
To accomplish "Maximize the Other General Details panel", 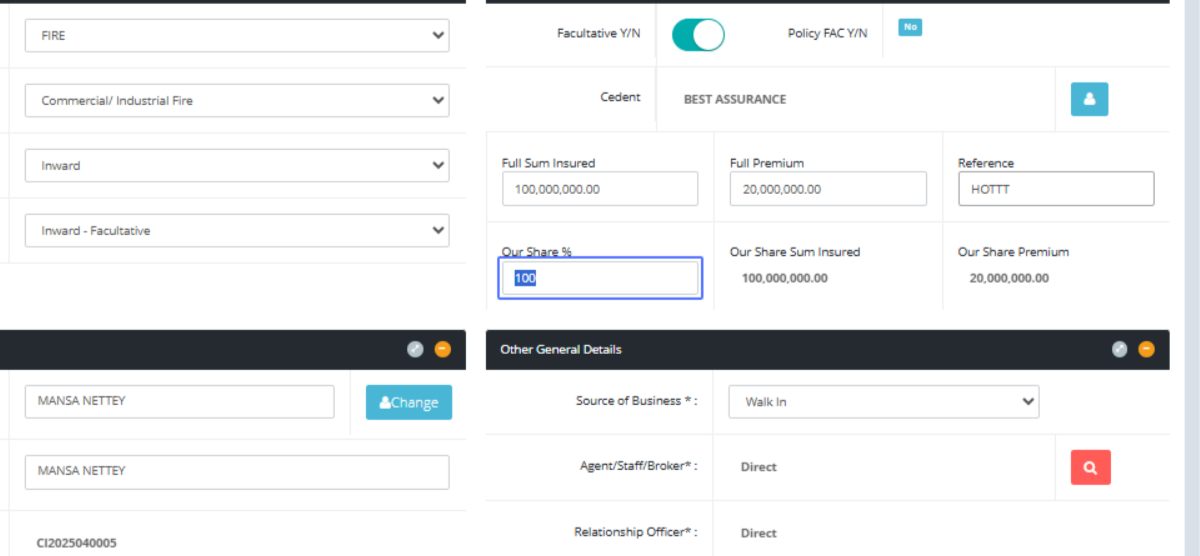I will (1120, 349).
